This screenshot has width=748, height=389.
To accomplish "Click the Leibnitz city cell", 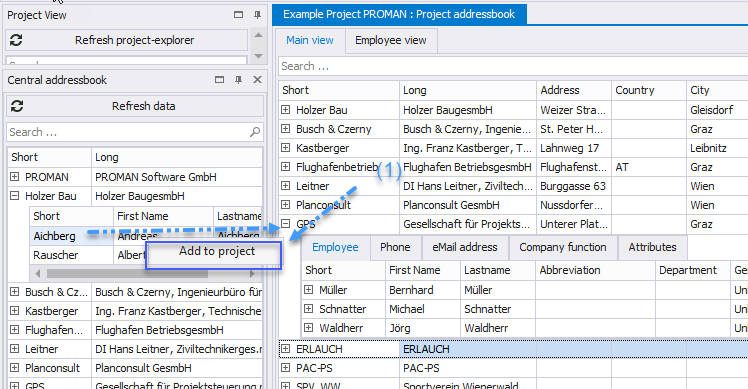I will (x=717, y=148).
